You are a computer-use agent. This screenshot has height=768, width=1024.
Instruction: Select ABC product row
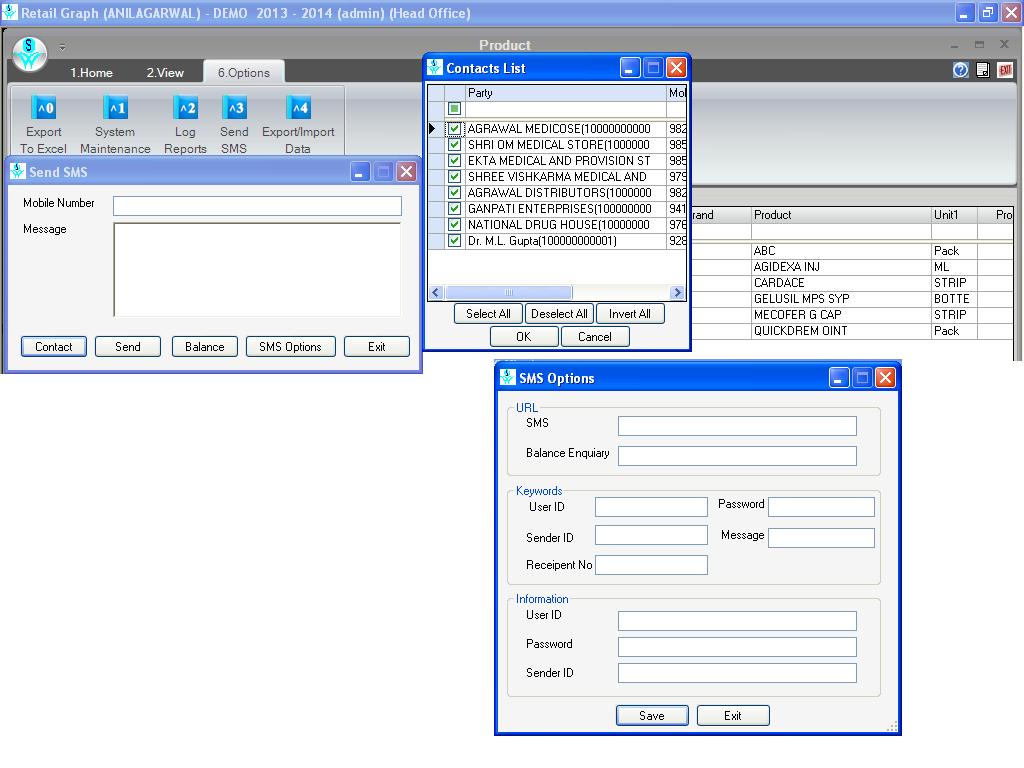click(x=852, y=251)
